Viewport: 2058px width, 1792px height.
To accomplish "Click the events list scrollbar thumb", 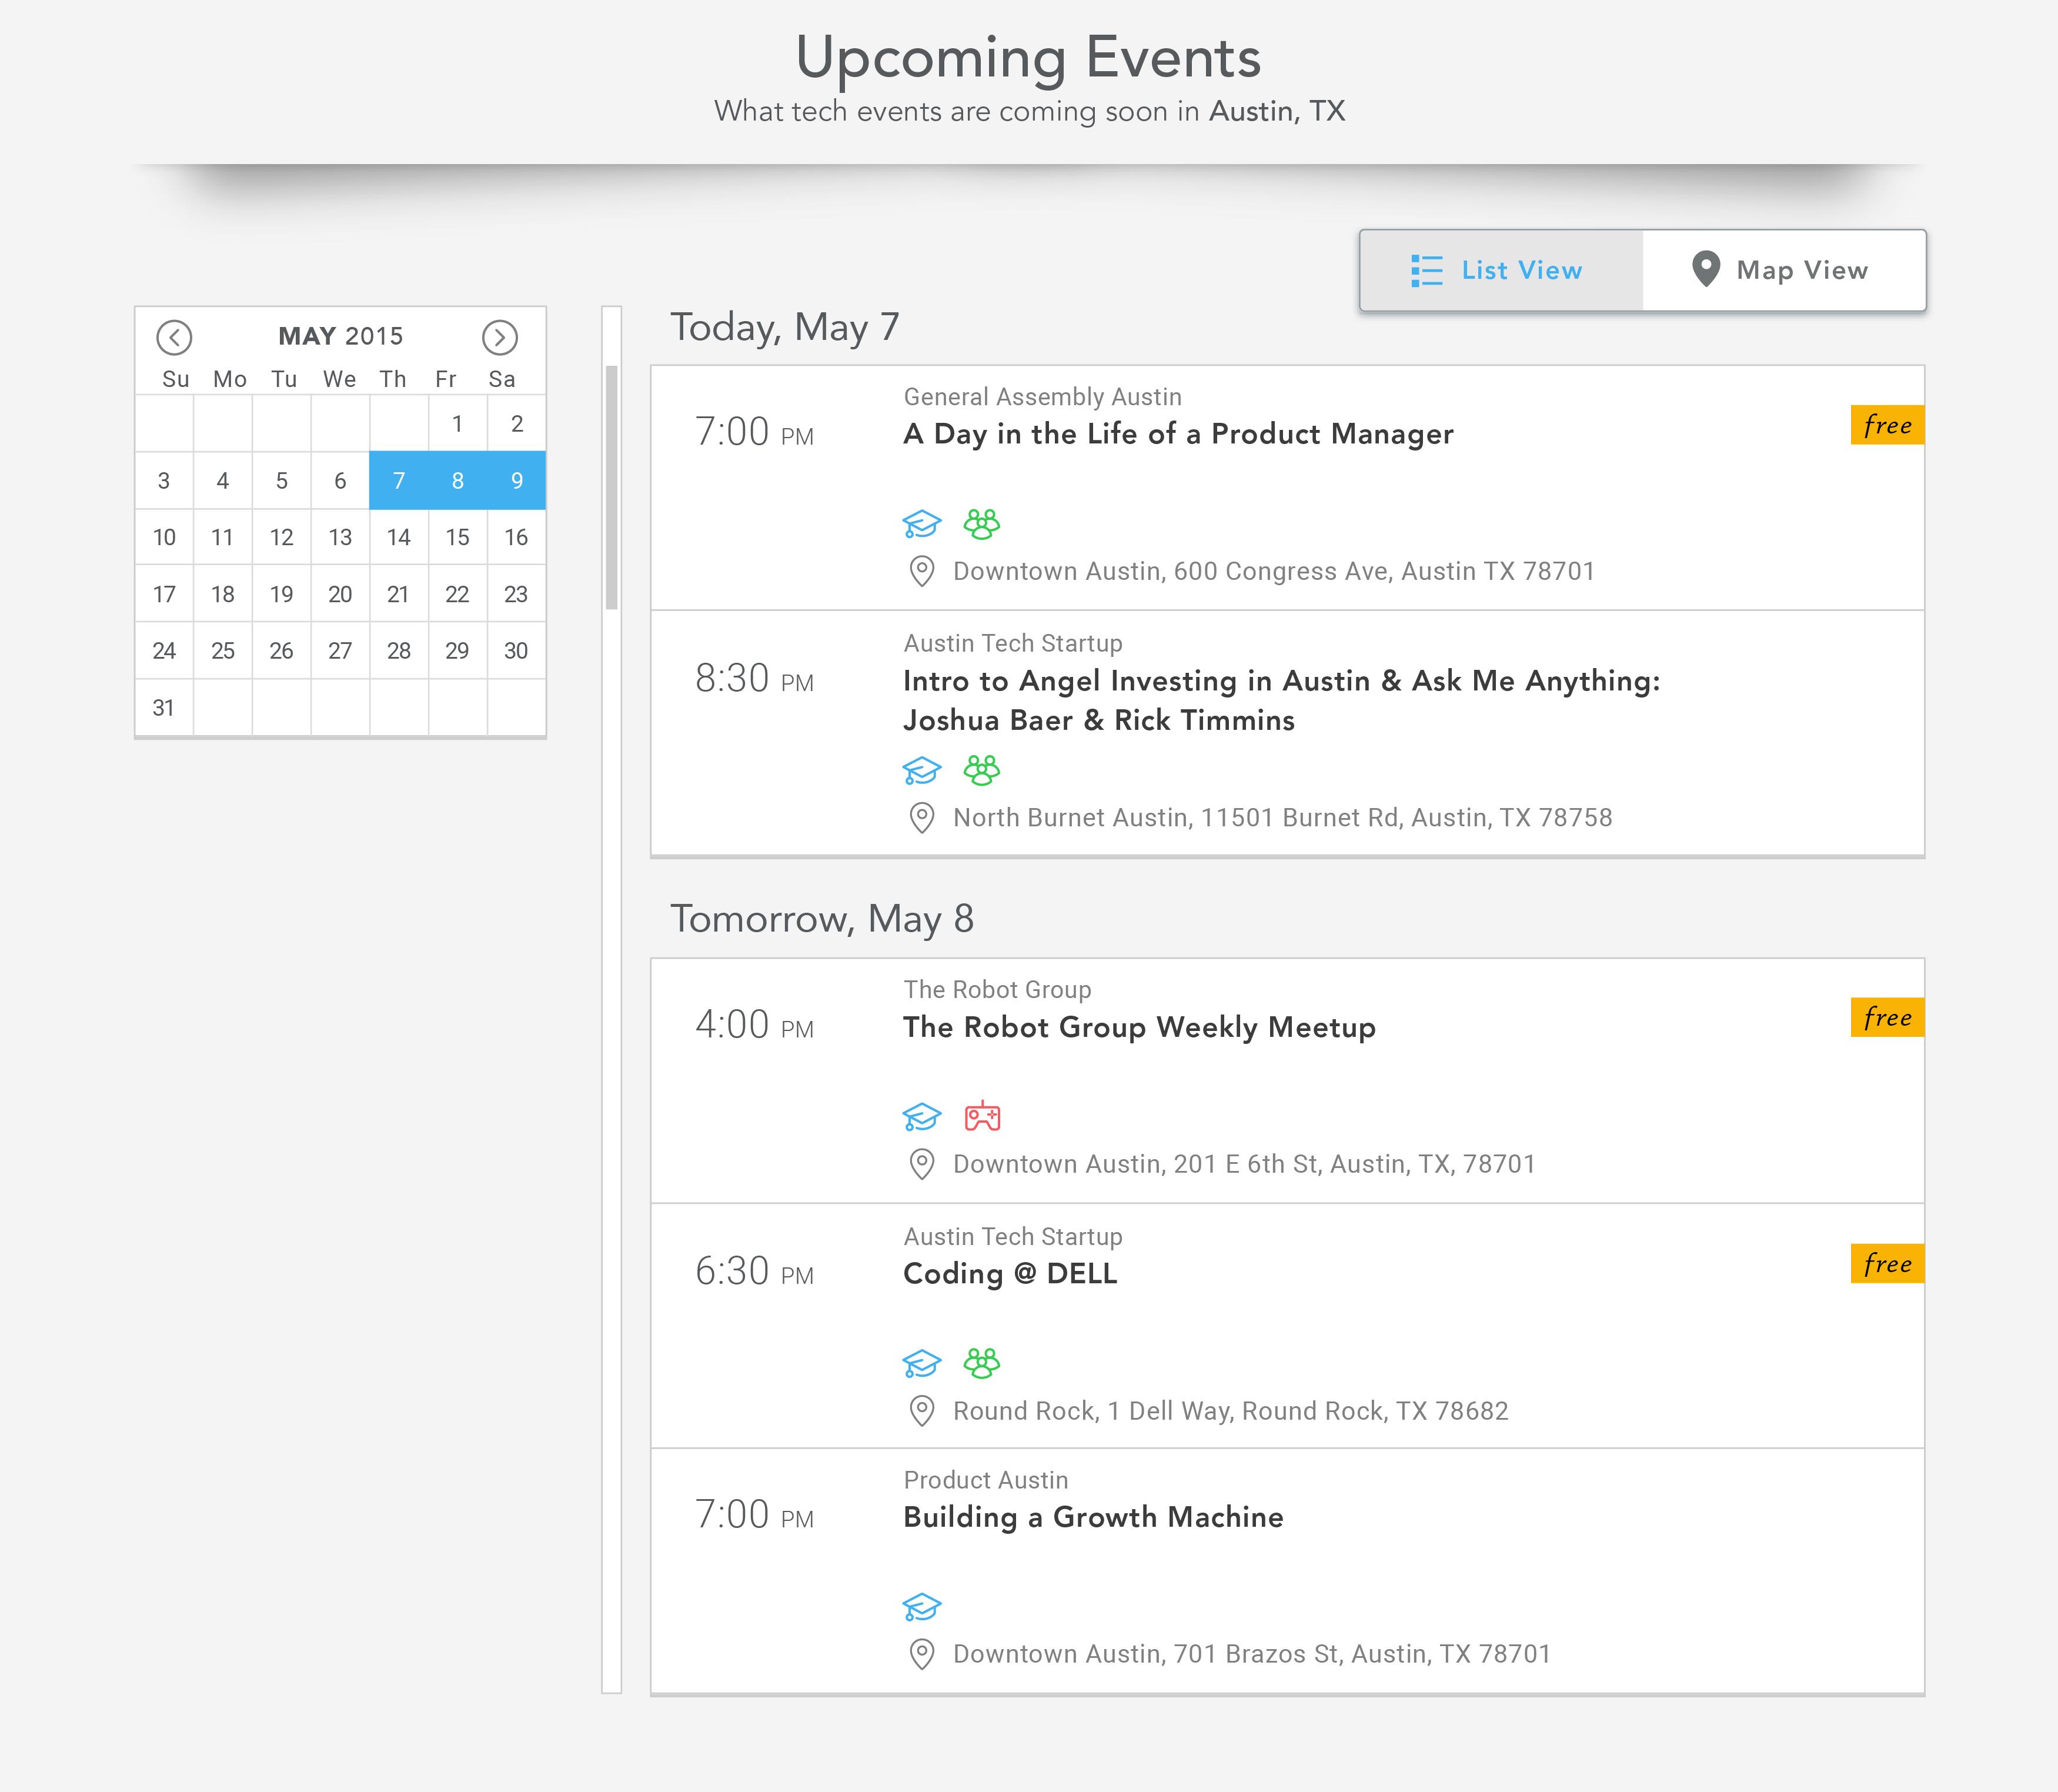I will pyautogui.click(x=611, y=488).
